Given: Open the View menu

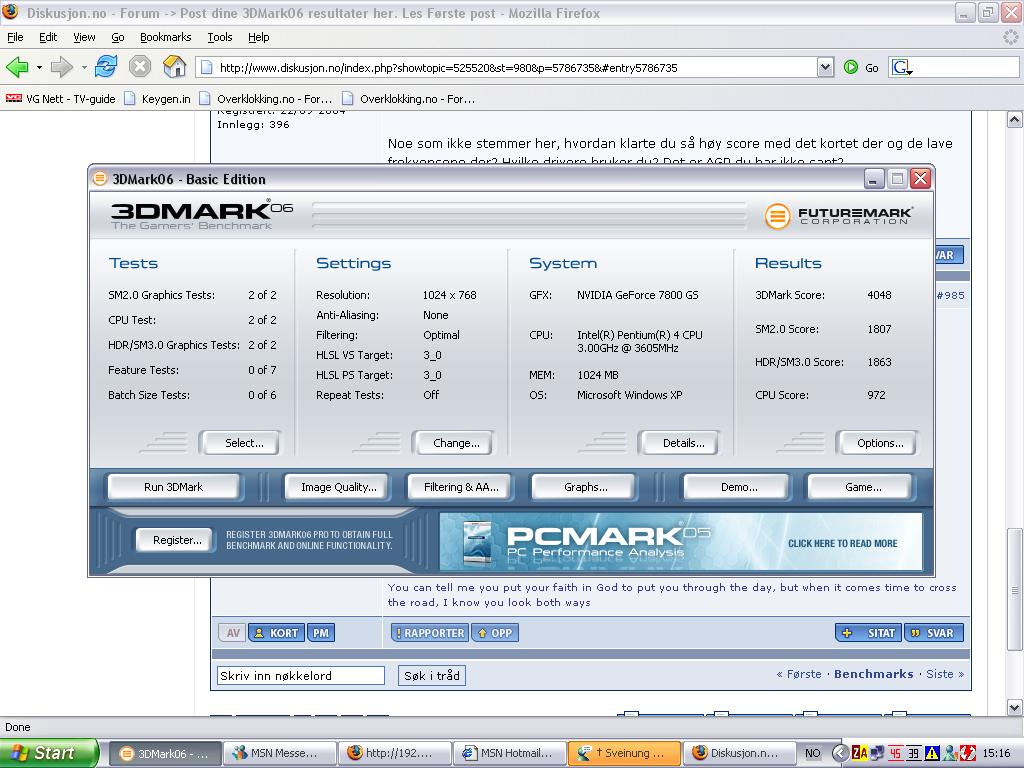Looking at the screenshot, I should pyautogui.click(x=84, y=37).
